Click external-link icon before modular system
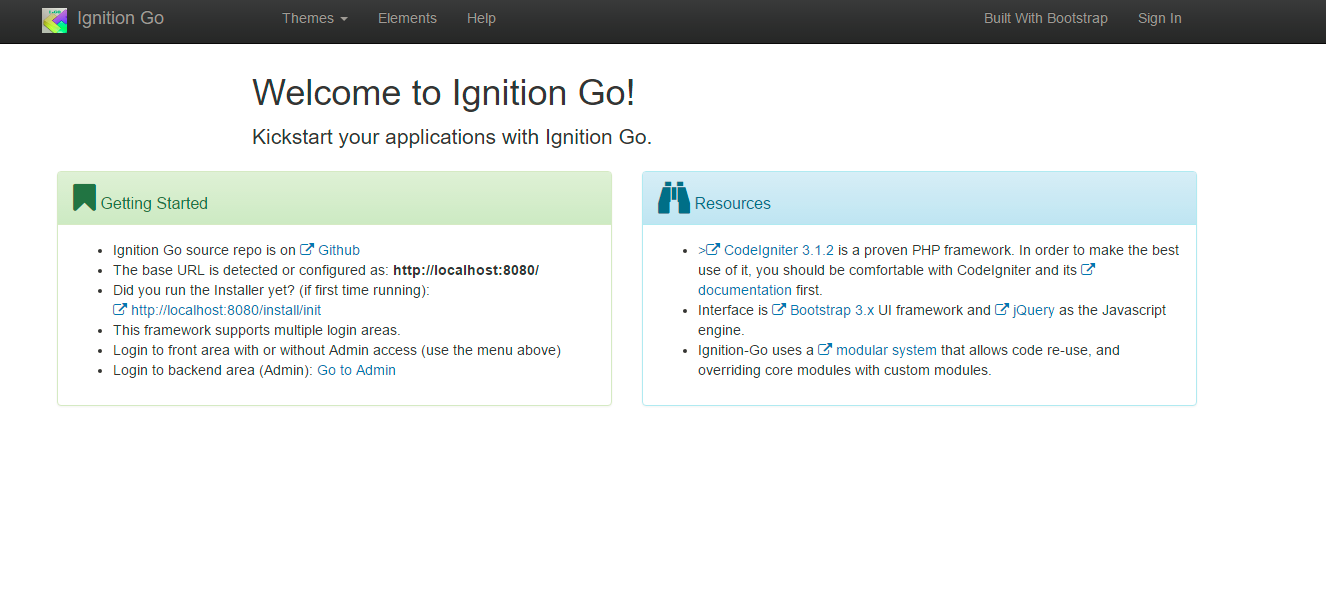Image resolution: width=1326 pixels, height=613 pixels. click(825, 350)
